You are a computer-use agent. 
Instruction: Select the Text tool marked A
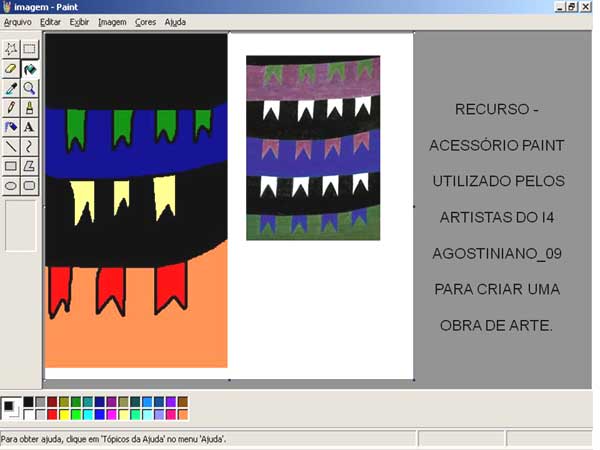(x=29, y=127)
